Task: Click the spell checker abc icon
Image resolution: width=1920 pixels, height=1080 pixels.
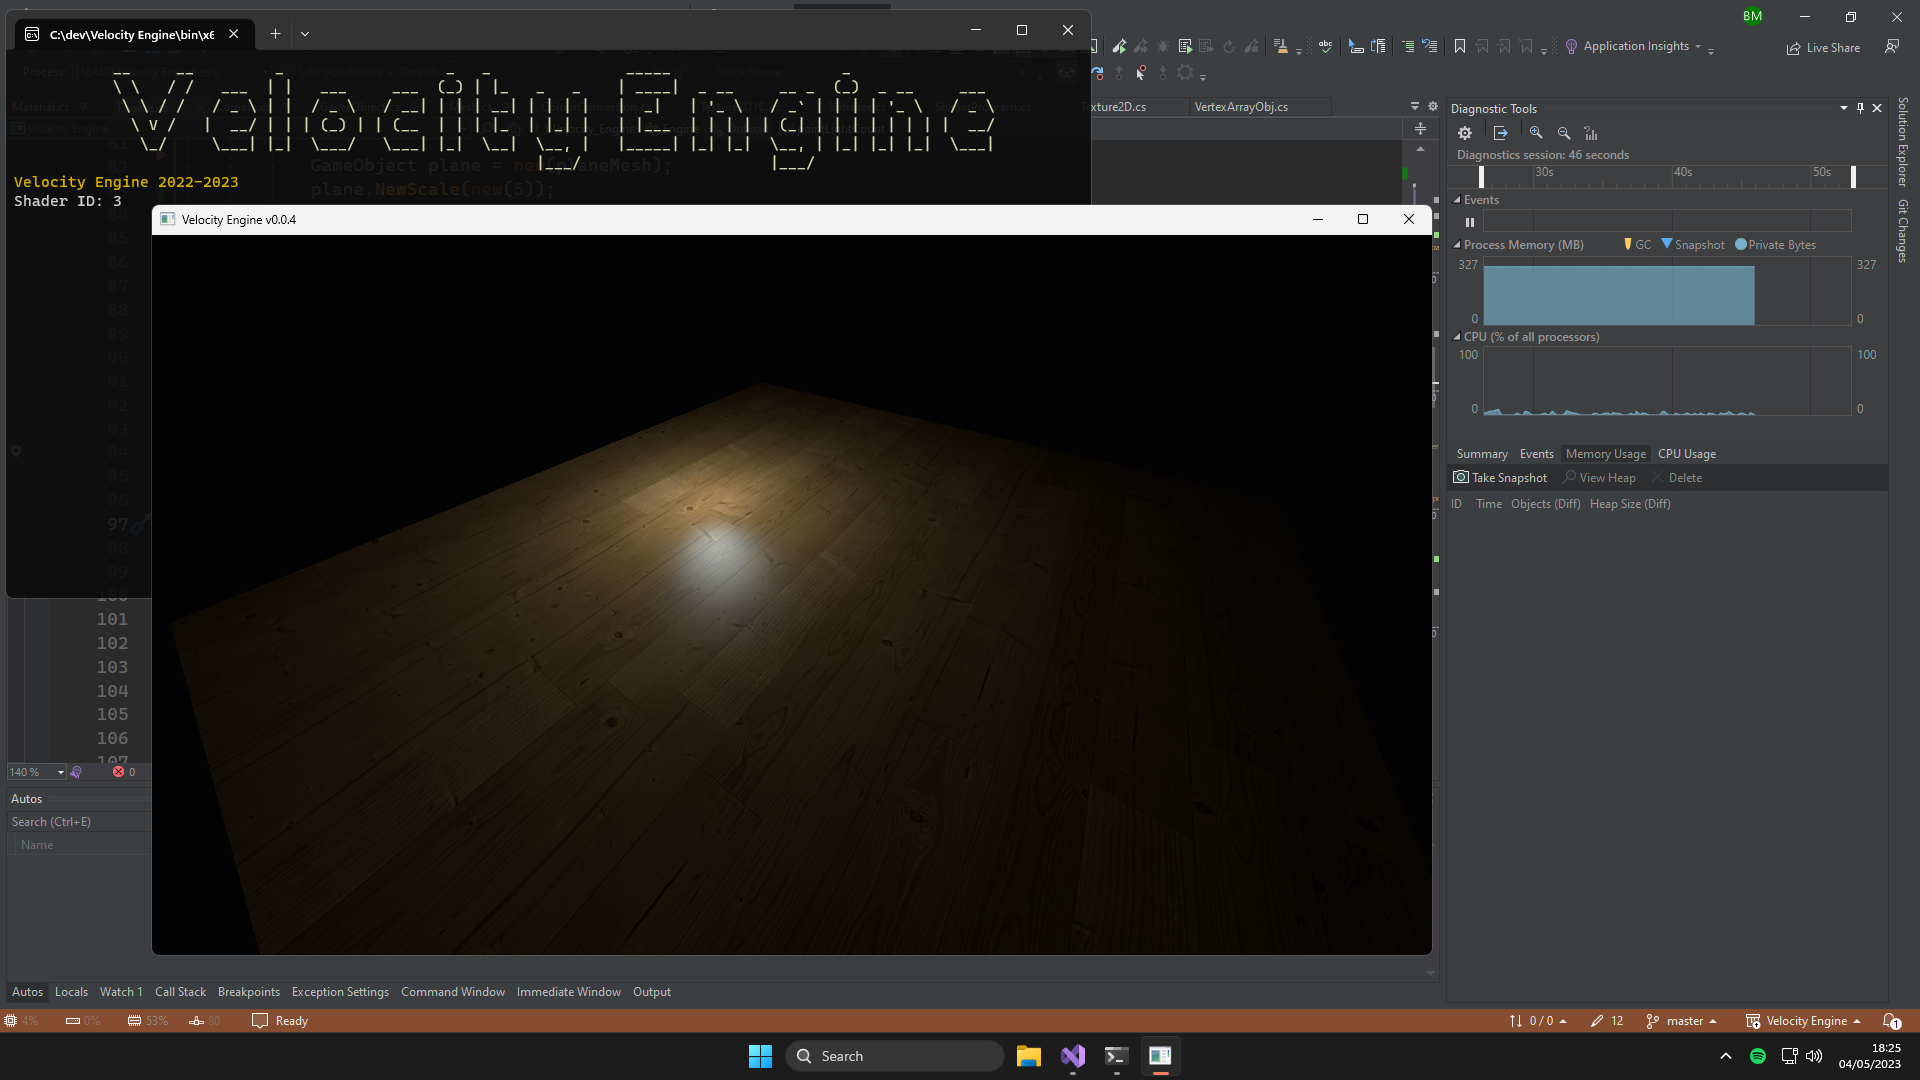Action: tap(1325, 46)
